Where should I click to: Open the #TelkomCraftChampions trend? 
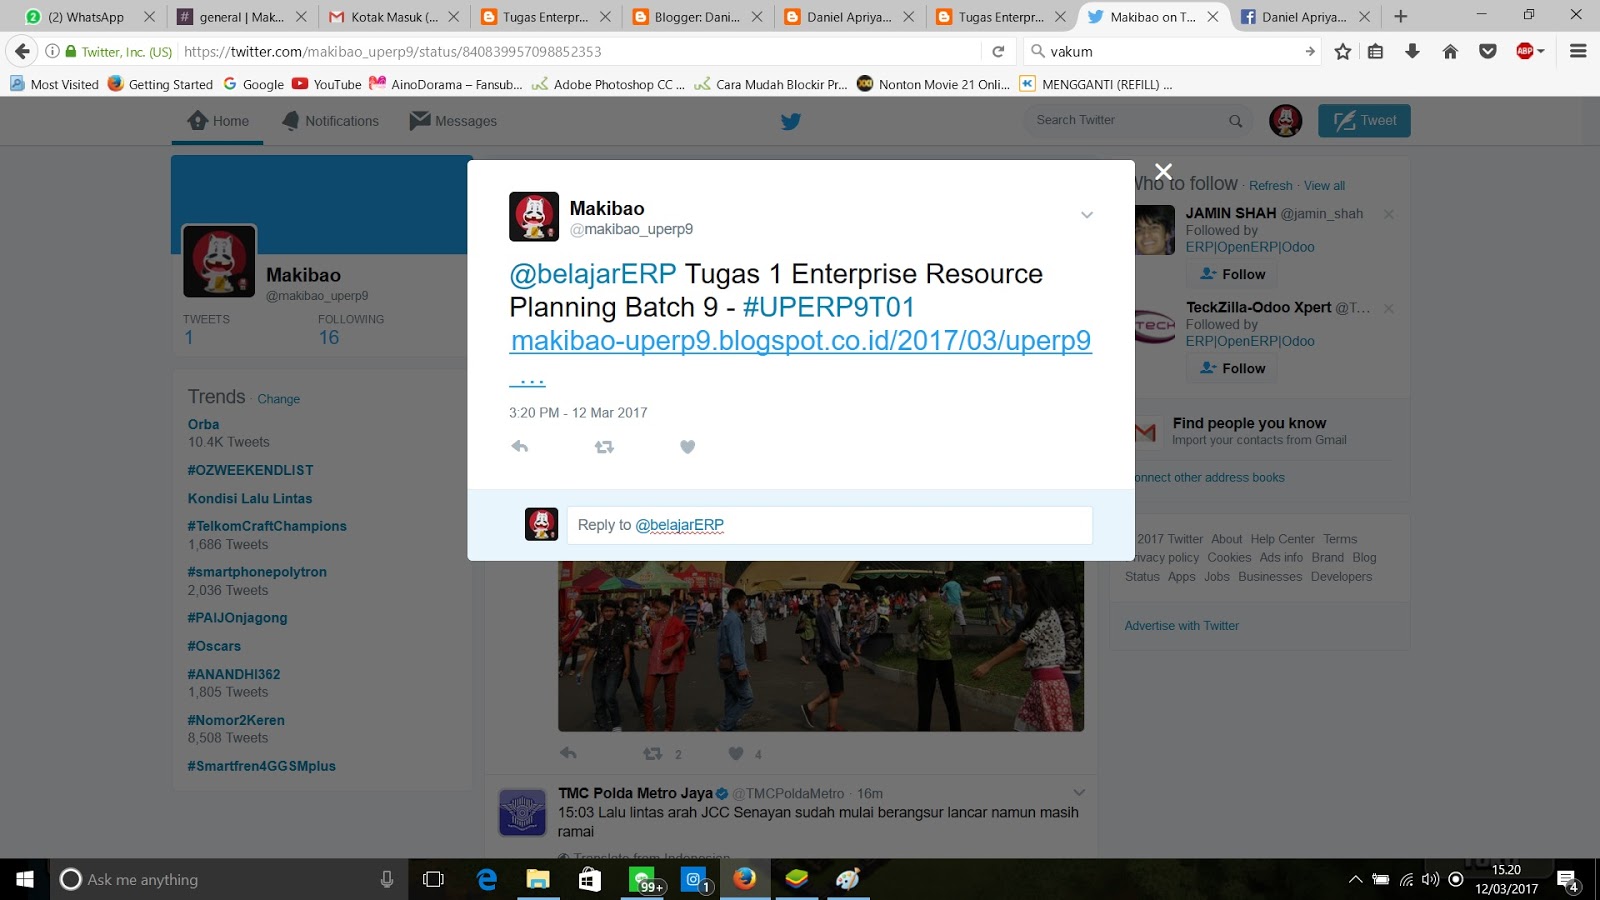[x=267, y=526]
